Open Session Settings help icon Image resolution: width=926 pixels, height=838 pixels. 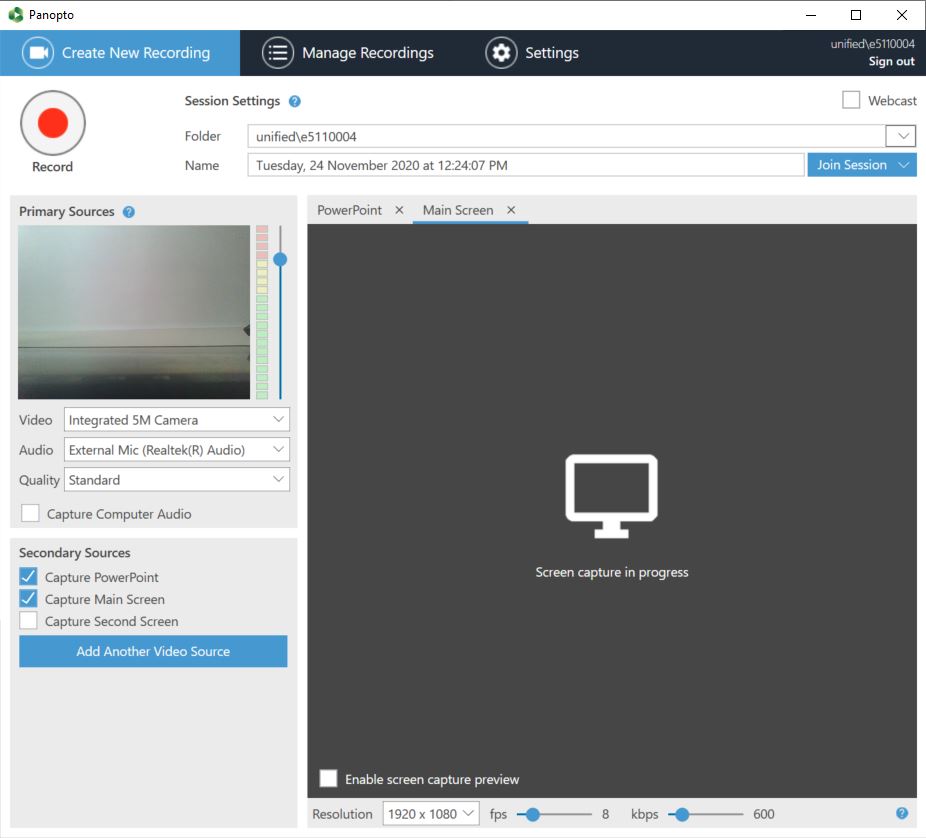click(x=295, y=101)
